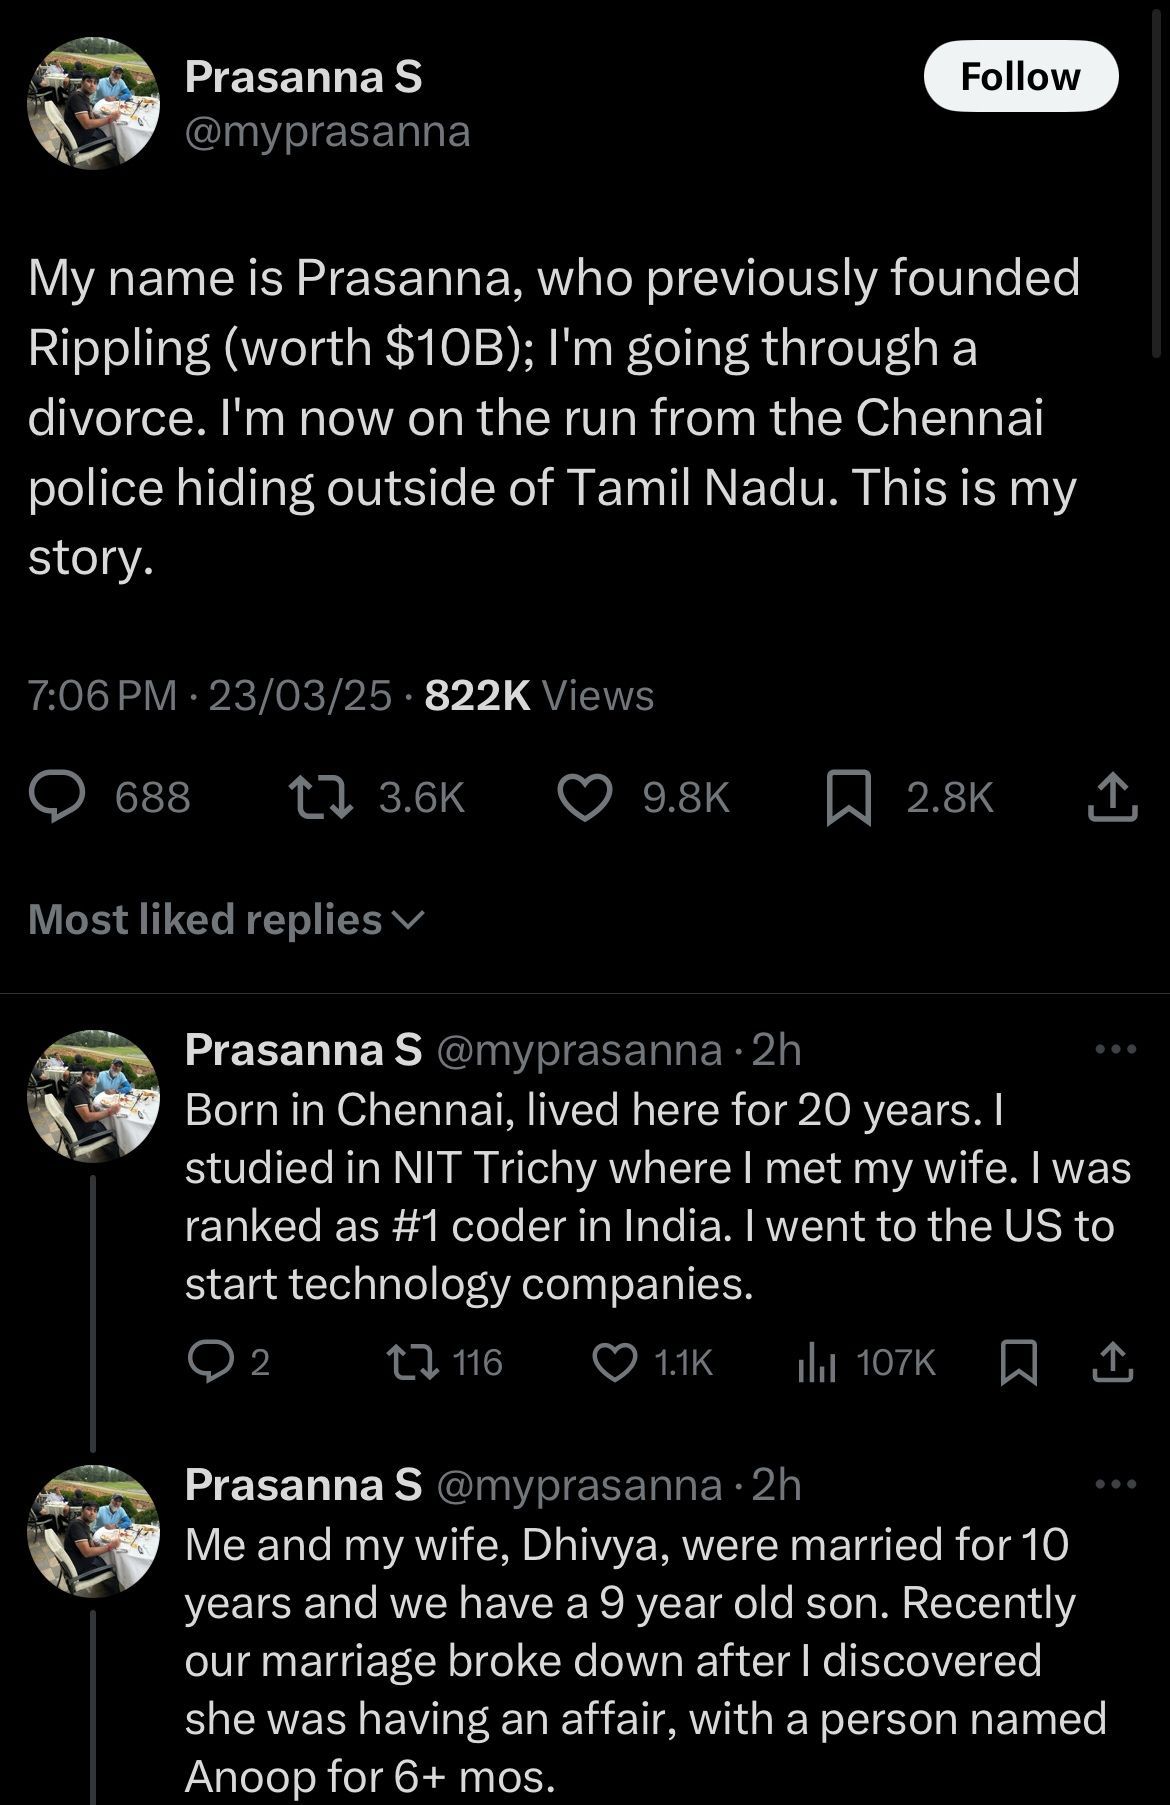Reply to the main Rippling founder tweet

[58, 797]
